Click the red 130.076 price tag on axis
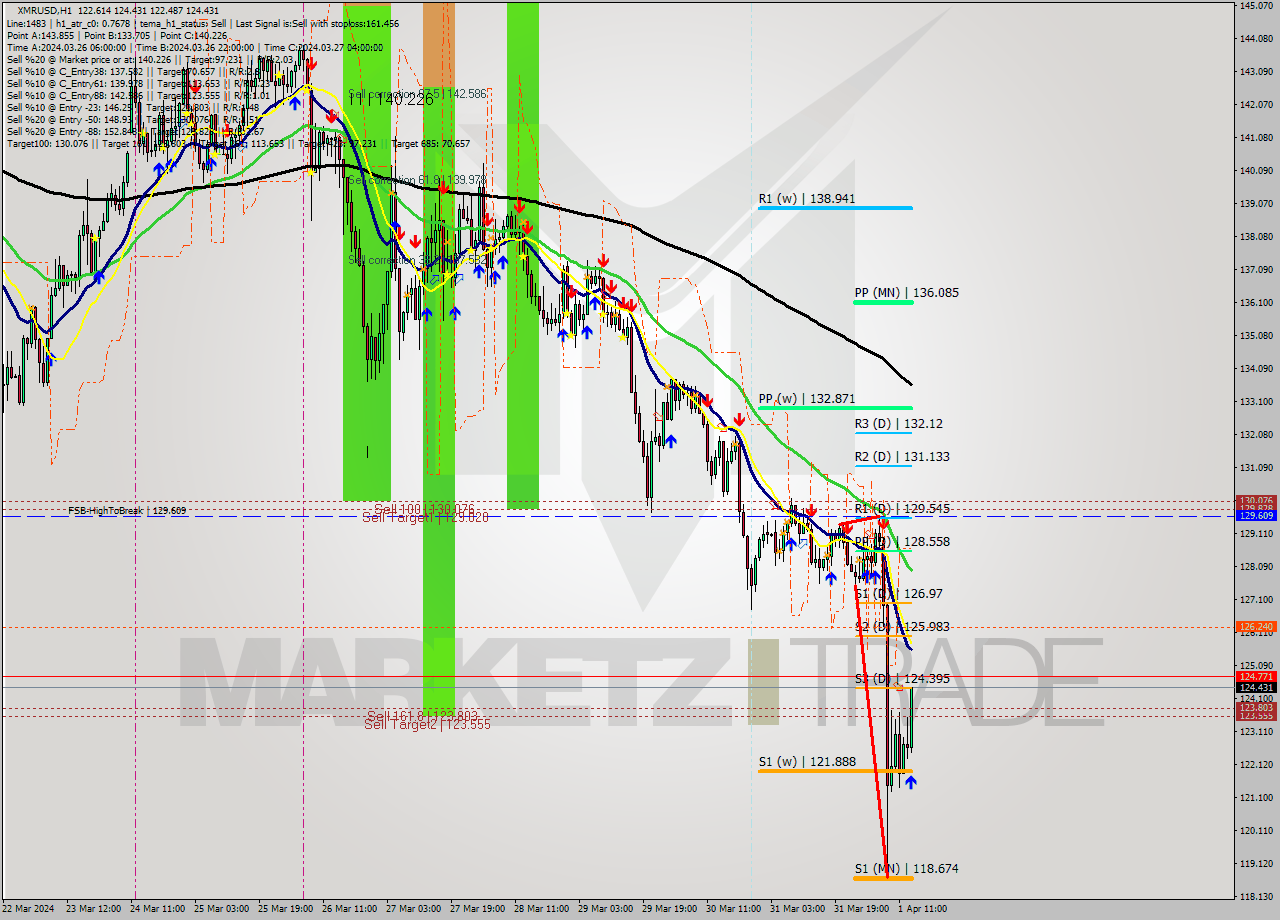This screenshot has width=1280, height=920. pyautogui.click(x=1256, y=500)
